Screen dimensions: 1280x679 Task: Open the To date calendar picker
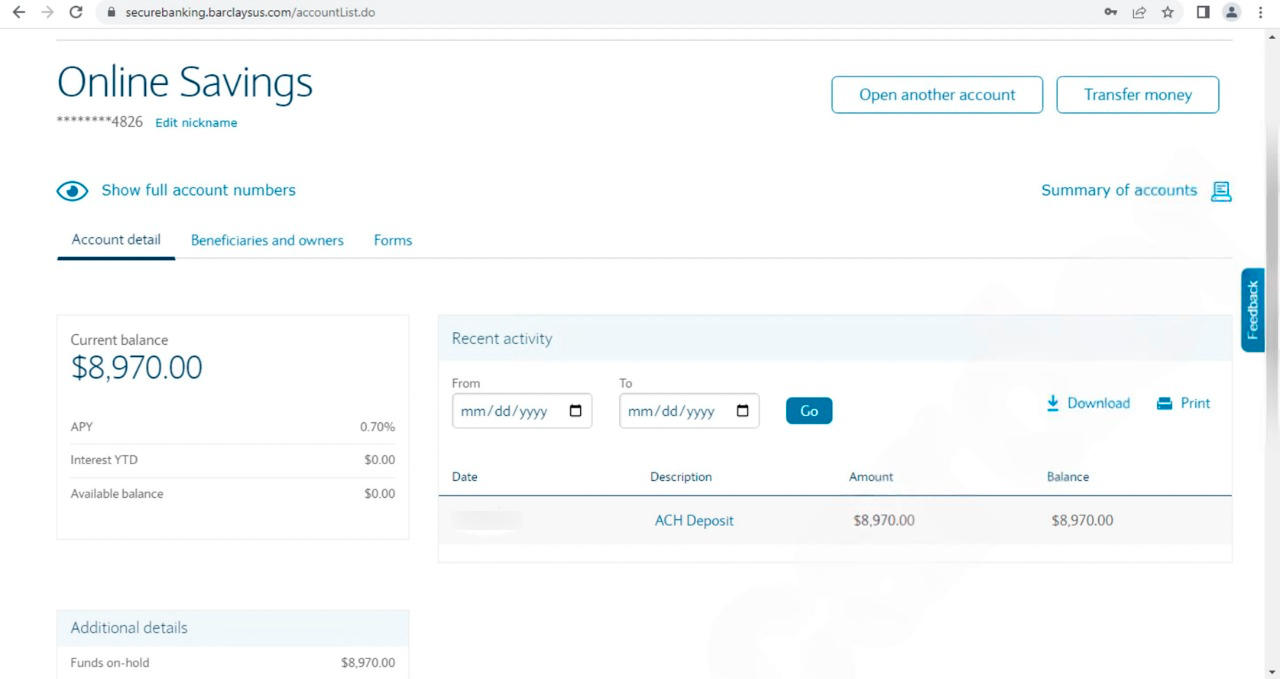pos(742,411)
